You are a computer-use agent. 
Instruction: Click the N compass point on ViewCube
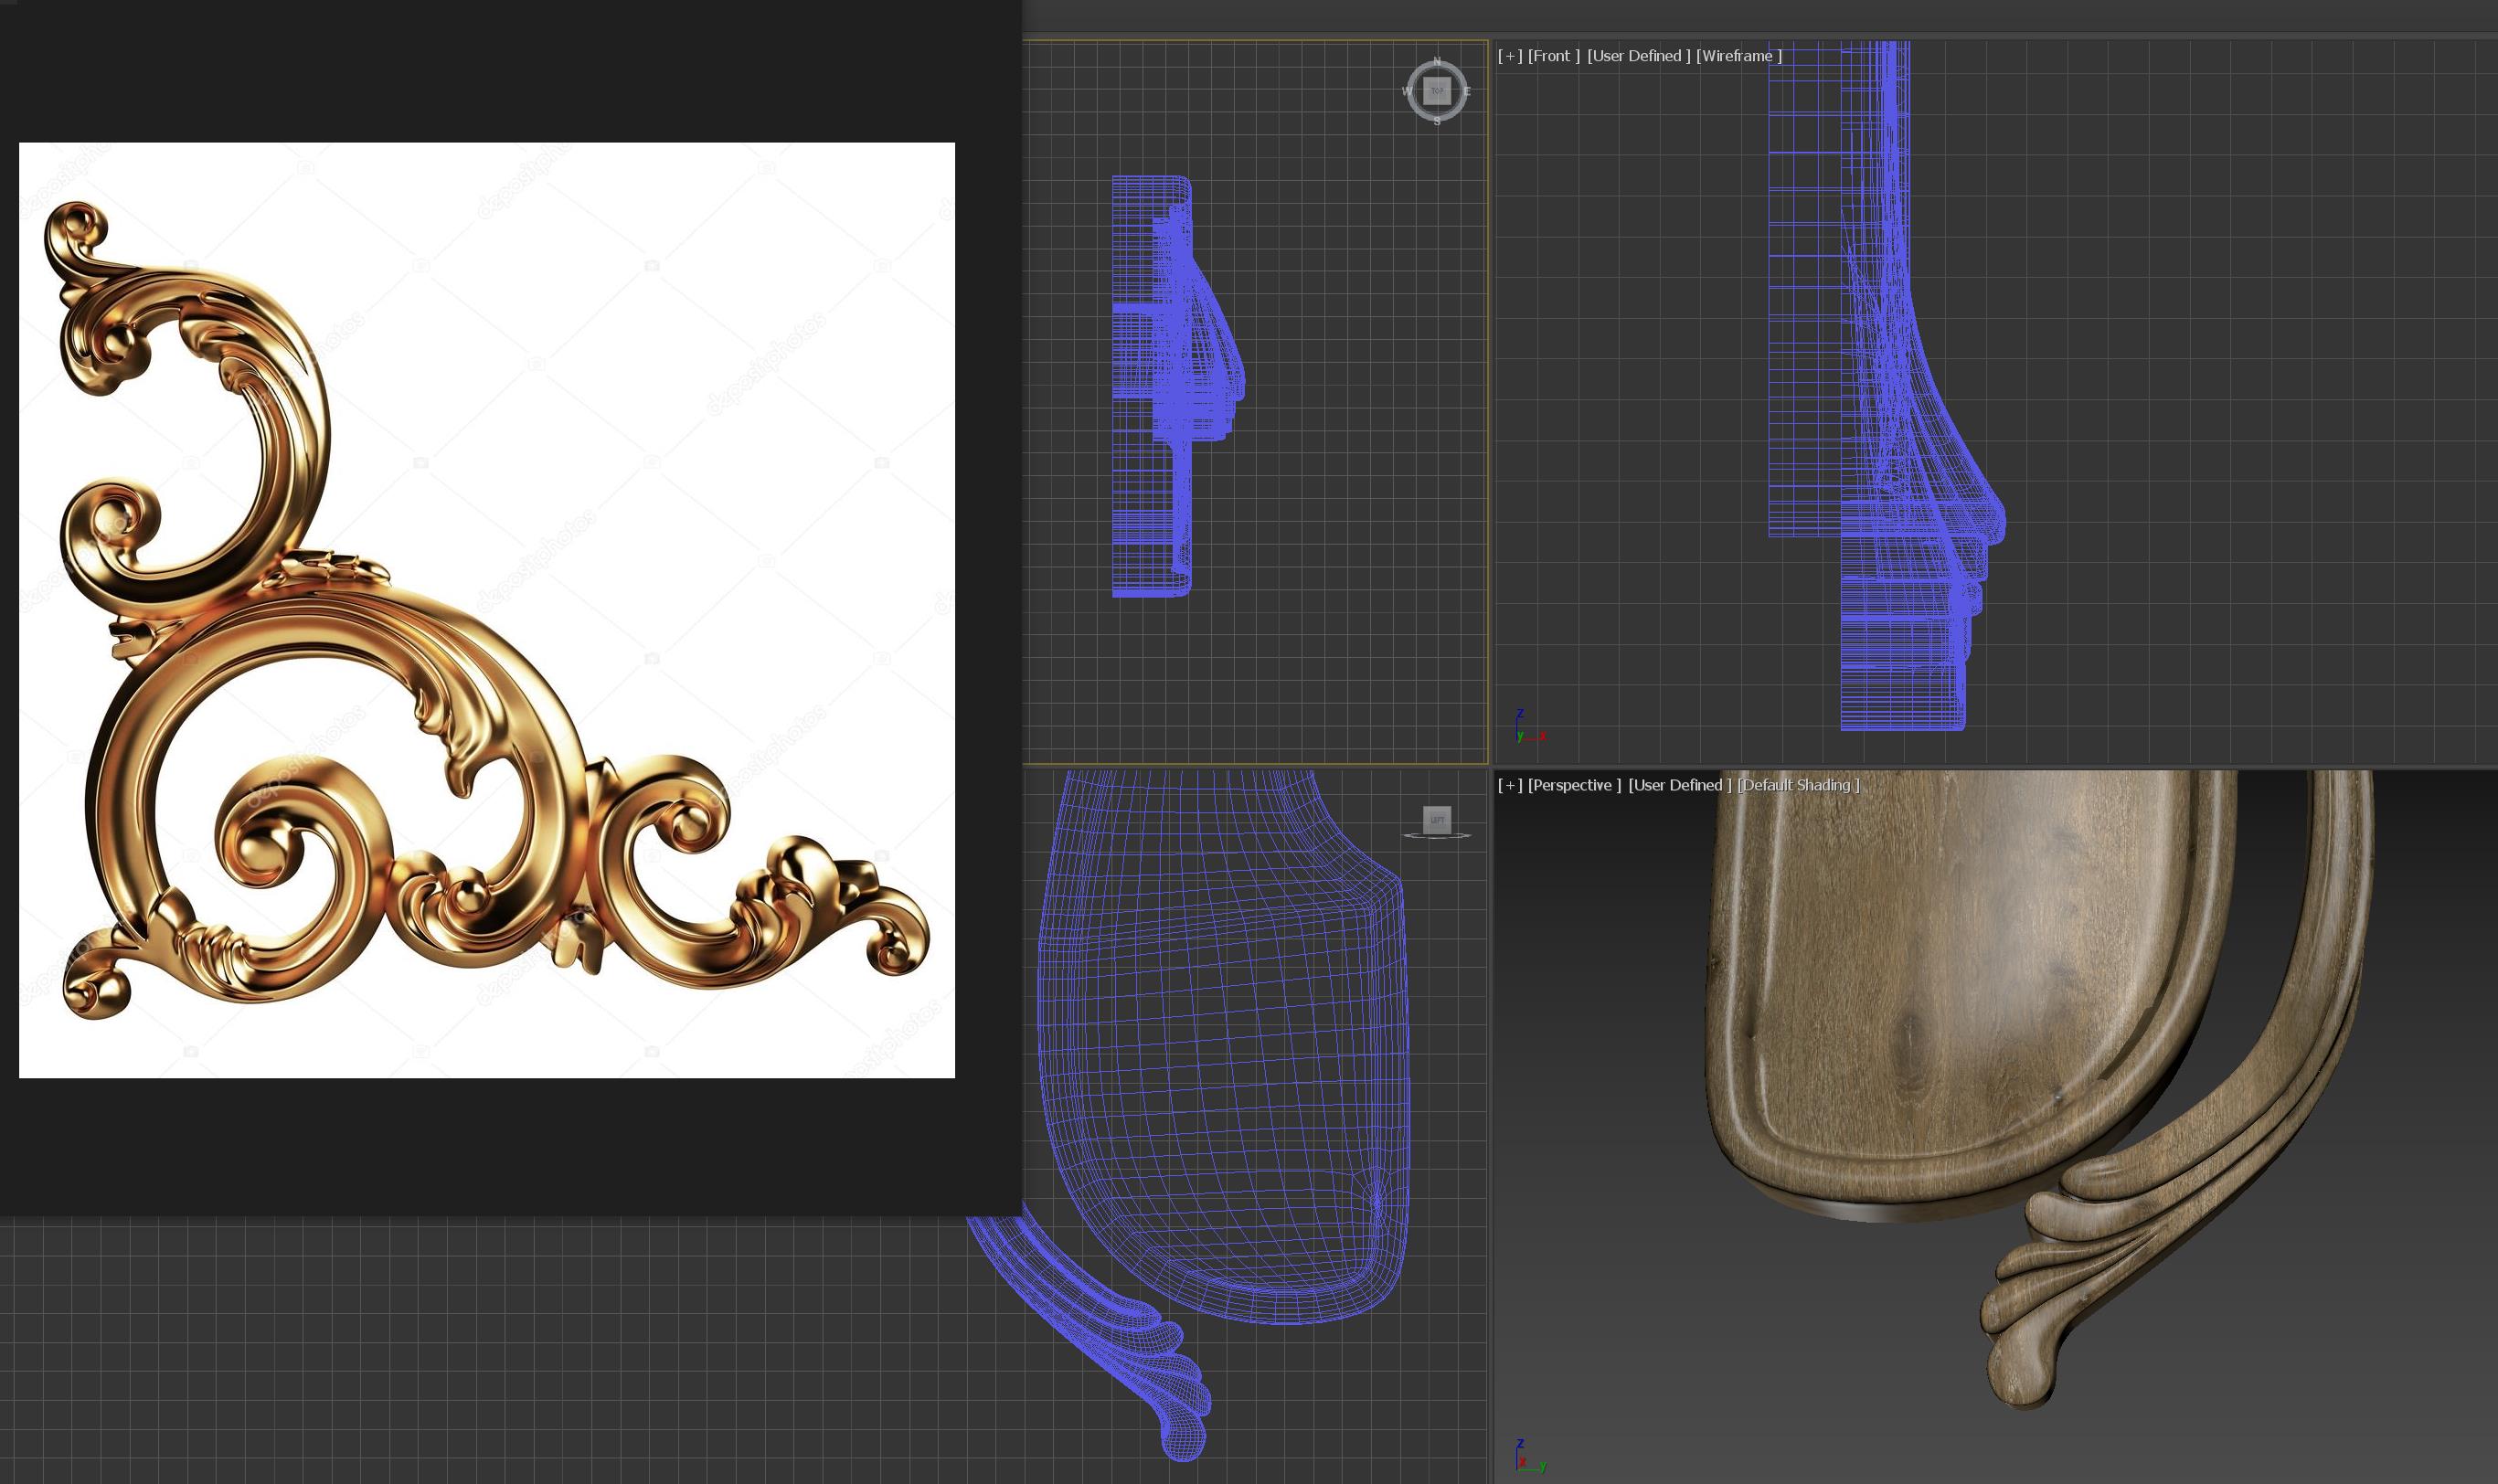point(1437,62)
